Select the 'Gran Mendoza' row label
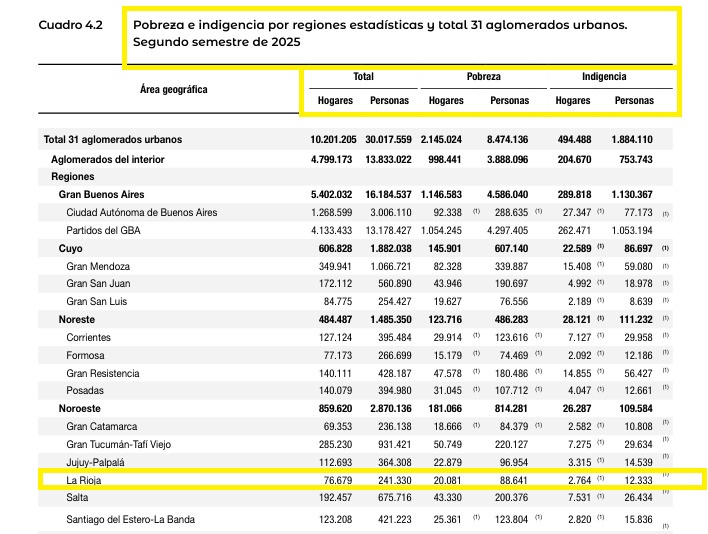The height and width of the screenshot is (534, 708). click(x=98, y=266)
